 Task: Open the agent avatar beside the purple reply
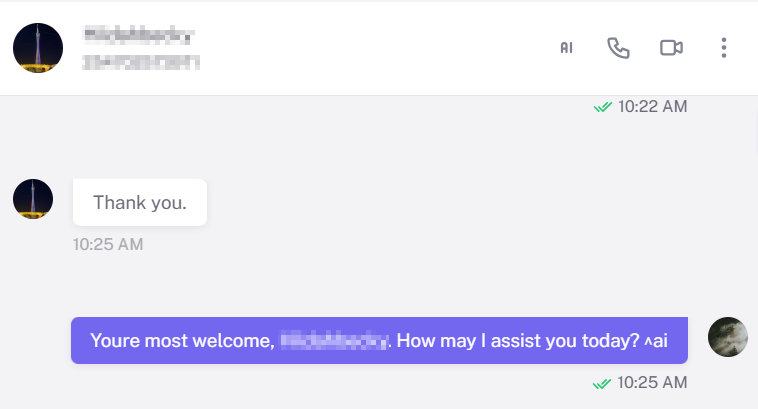[x=728, y=338]
